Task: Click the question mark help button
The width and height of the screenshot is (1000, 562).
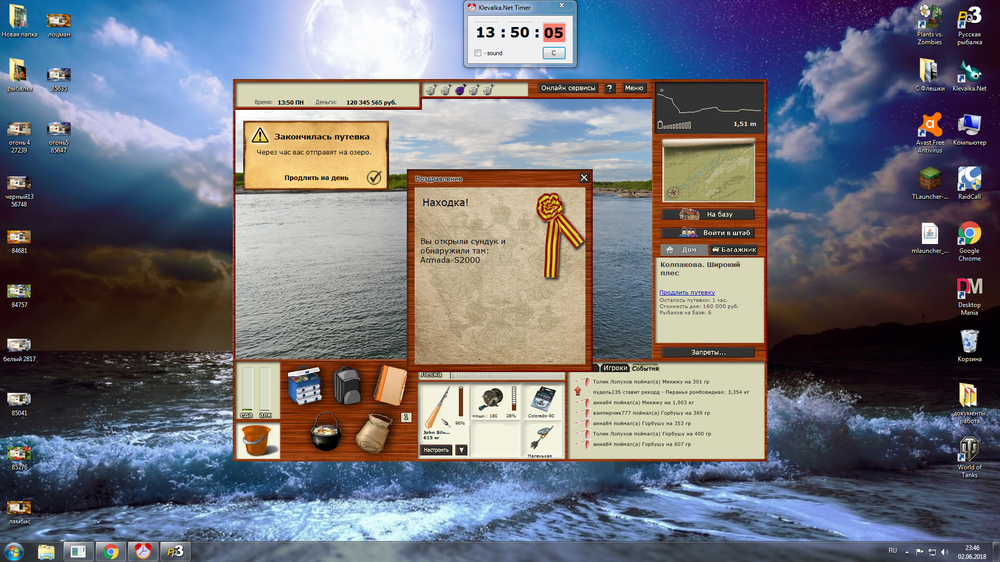Action: click(x=609, y=88)
